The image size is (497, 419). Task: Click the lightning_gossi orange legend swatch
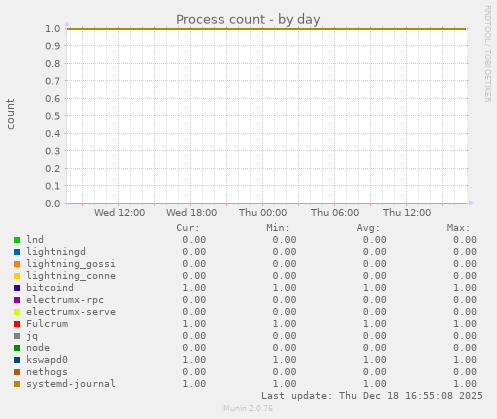pyautogui.click(x=17, y=264)
